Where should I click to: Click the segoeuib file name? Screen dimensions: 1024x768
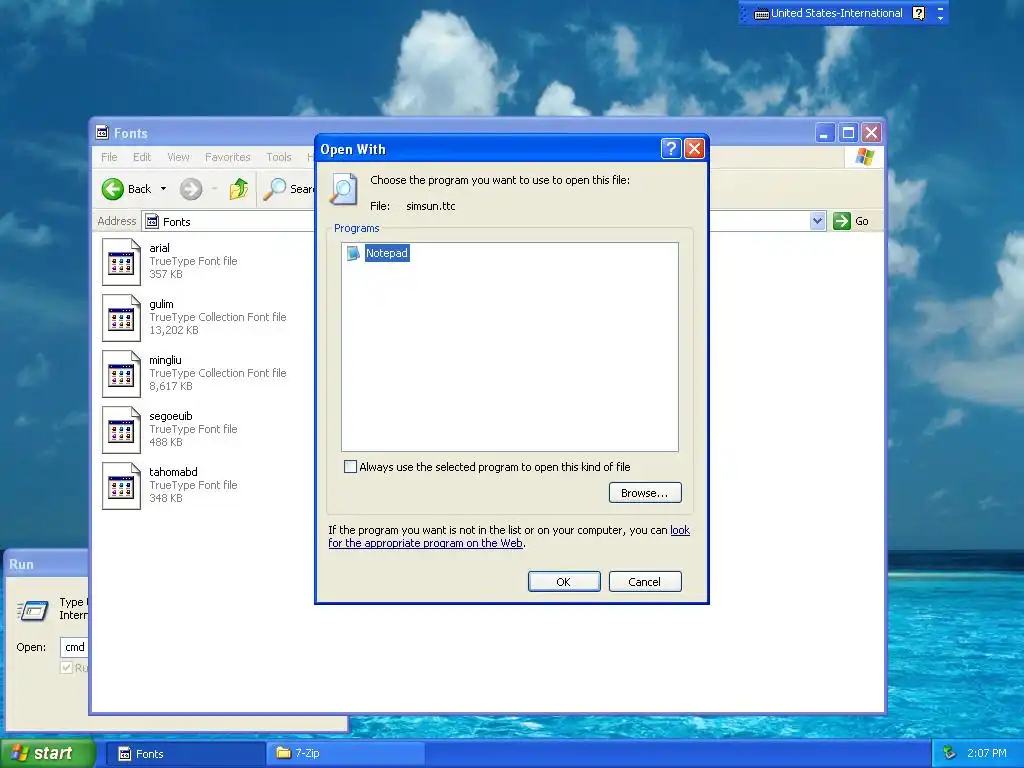click(x=170, y=417)
